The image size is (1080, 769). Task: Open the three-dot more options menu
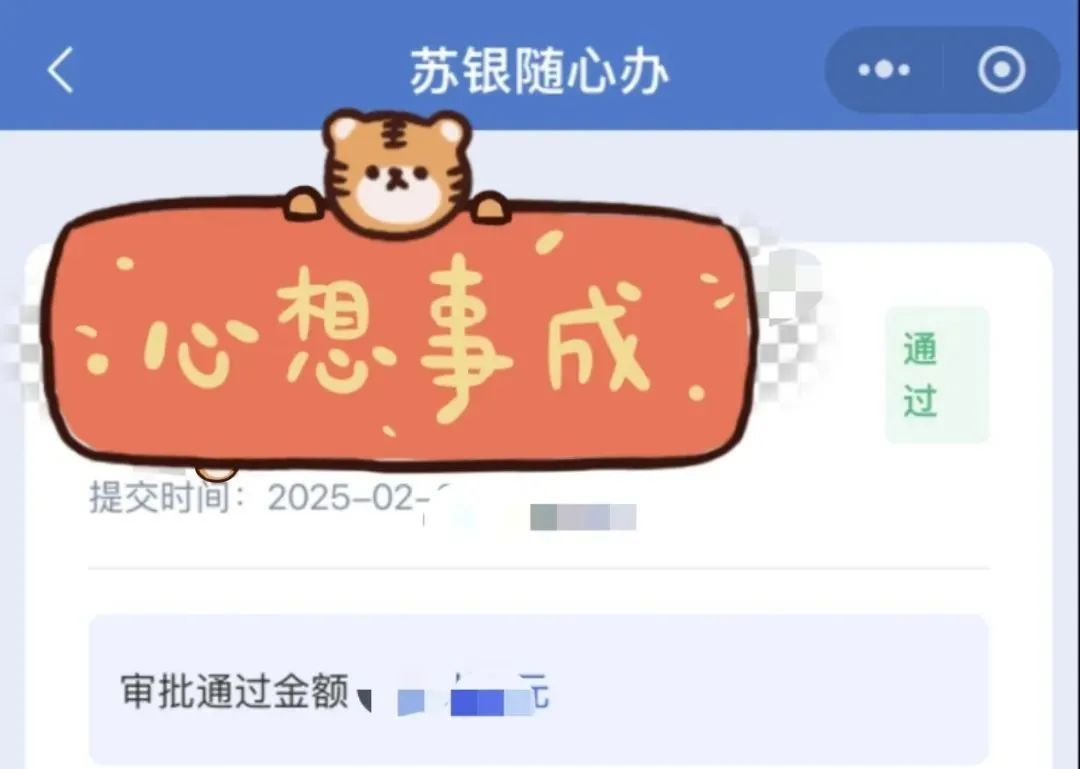pos(884,70)
